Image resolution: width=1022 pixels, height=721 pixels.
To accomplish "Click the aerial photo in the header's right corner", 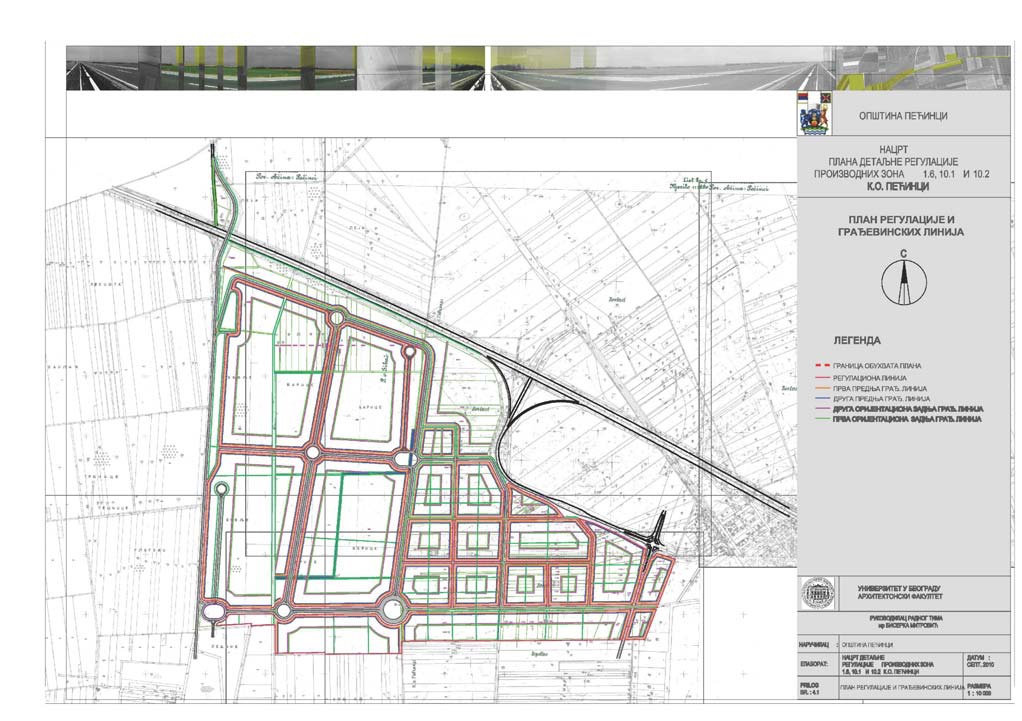I will coord(921,68).
